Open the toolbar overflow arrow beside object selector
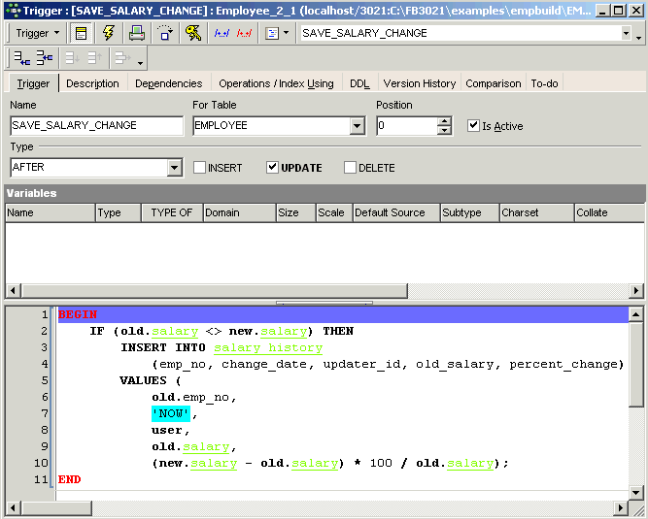 (639, 38)
